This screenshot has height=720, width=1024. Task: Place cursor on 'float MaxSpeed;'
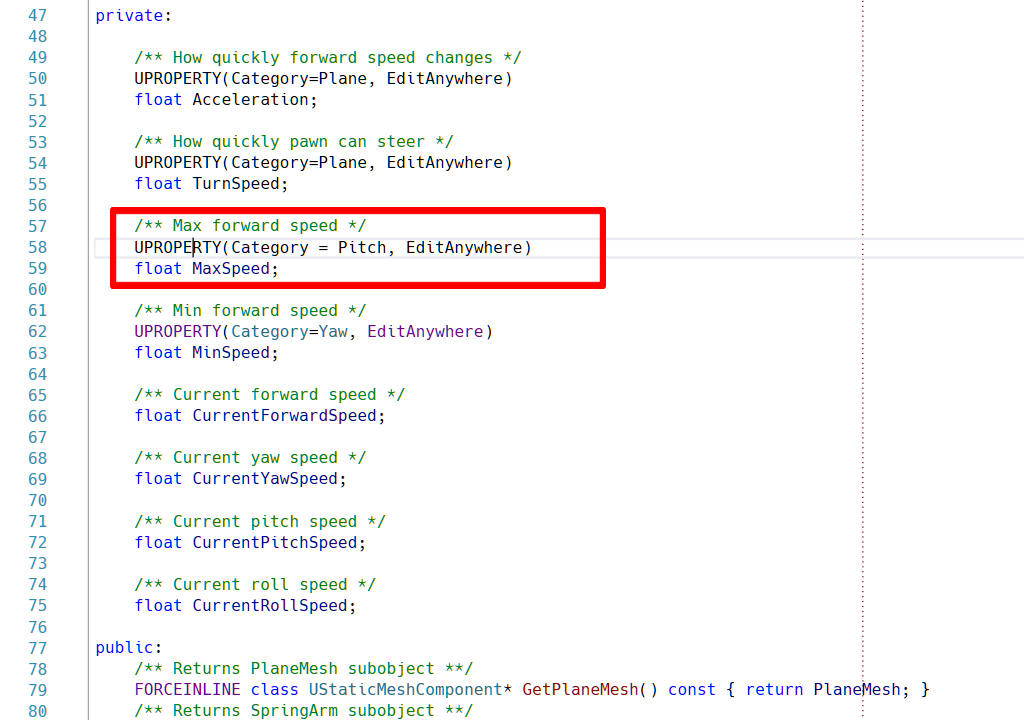pos(206,269)
